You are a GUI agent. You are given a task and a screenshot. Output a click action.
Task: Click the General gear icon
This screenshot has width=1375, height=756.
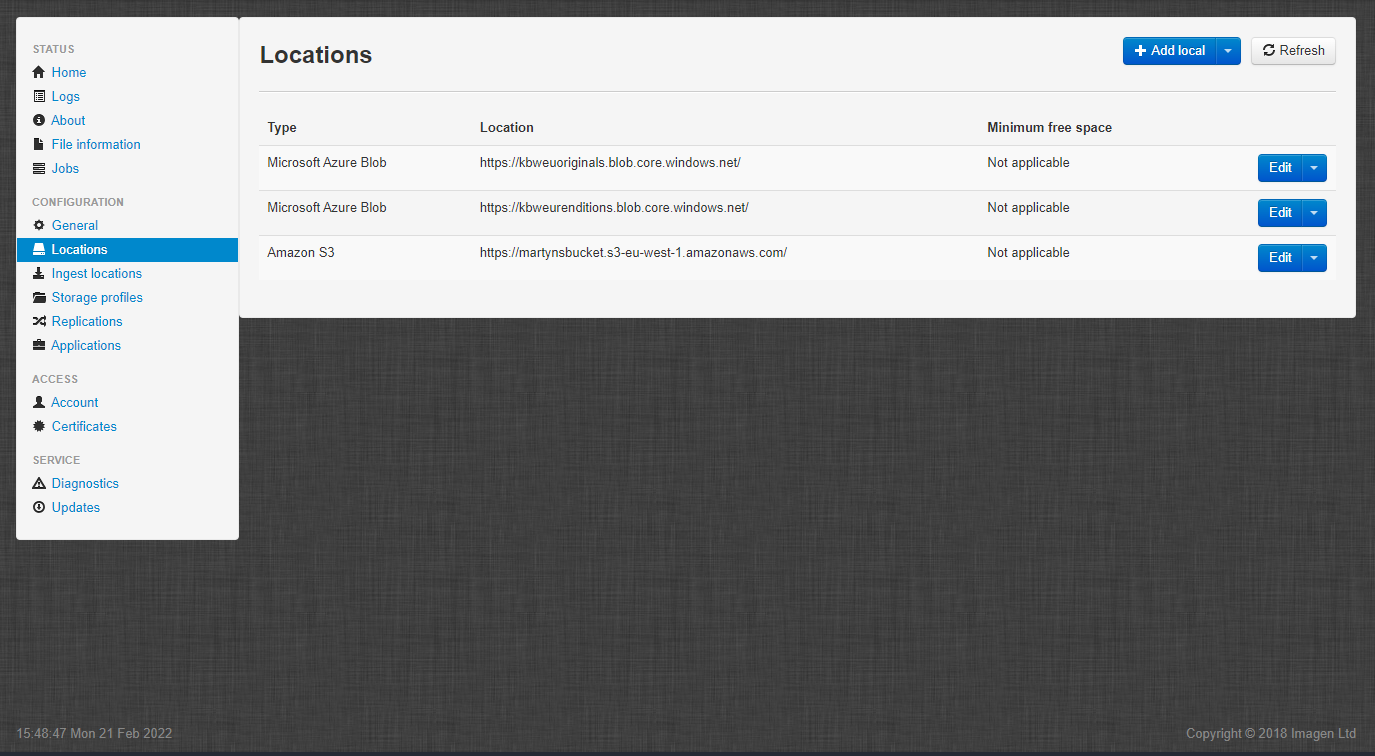point(39,225)
